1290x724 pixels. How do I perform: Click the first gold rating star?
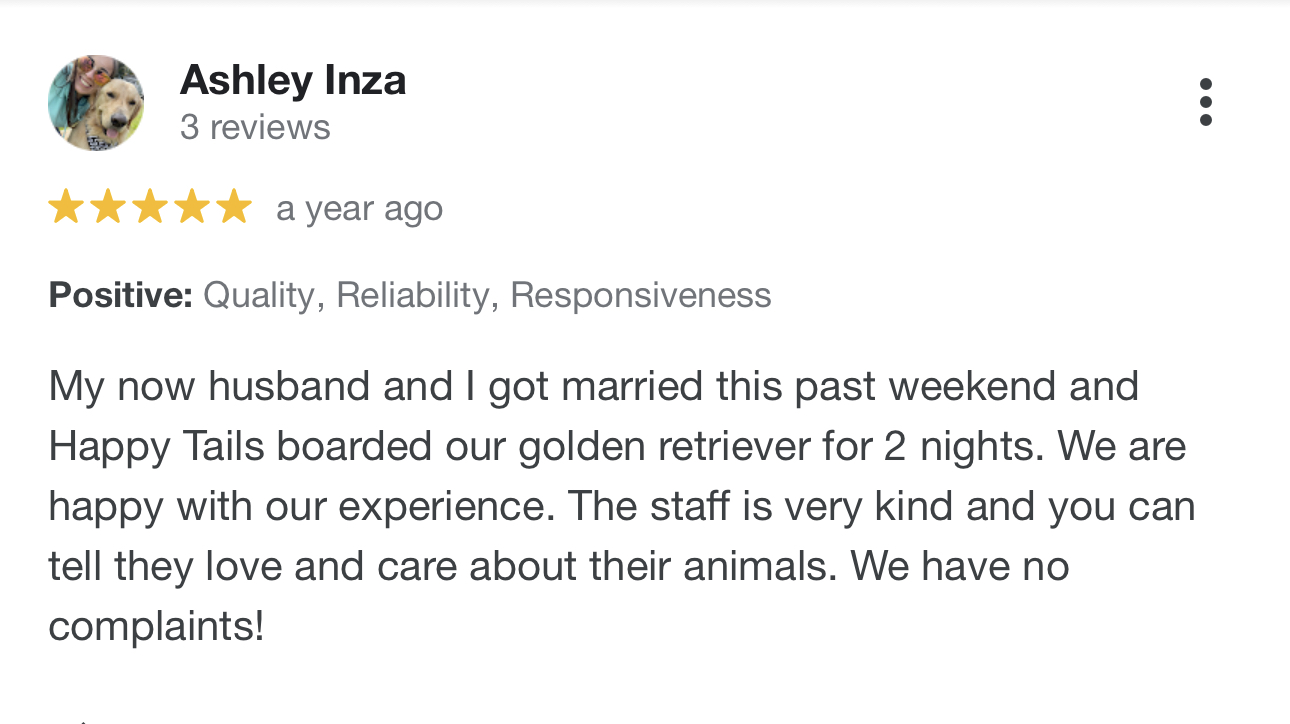[x=65, y=208]
